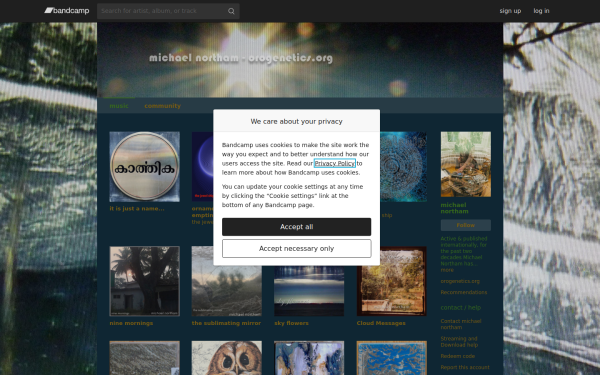Viewport: 600px width, 375px height.
Task: Click the nine mornings title link
Action: pos(131,323)
